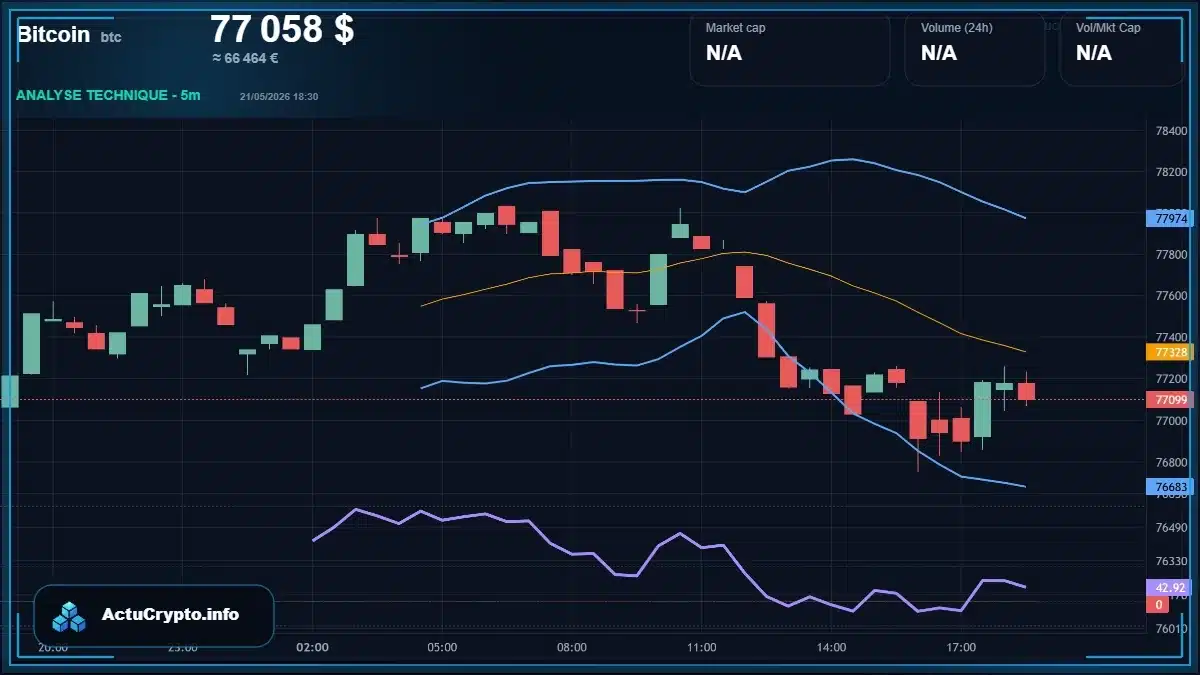This screenshot has width=1200, height=675.
Task: Click the 08:00 time axis label
Action: tap(572, 647)
